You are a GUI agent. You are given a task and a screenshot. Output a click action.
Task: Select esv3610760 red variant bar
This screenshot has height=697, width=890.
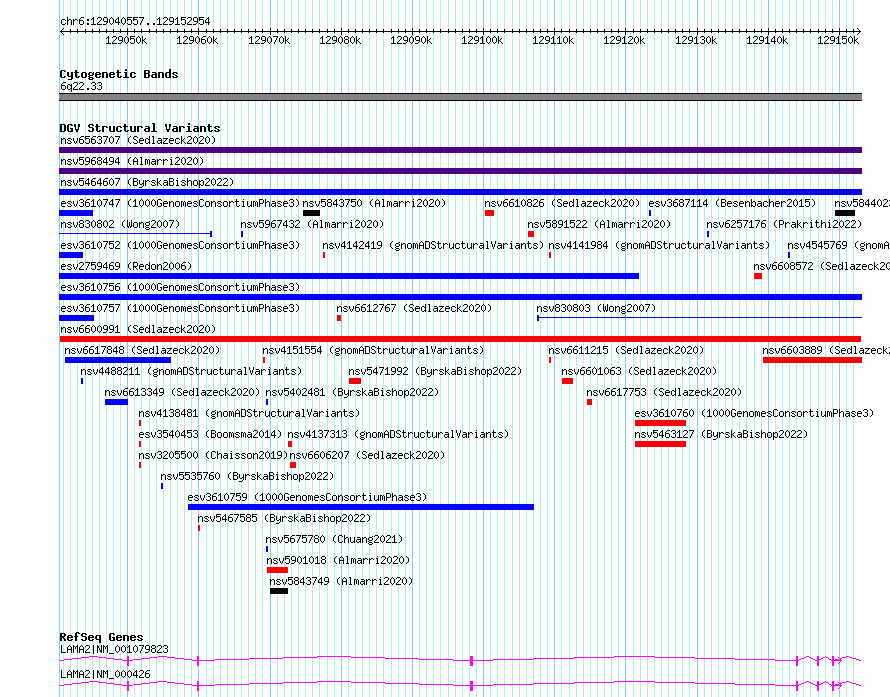tap(660, 423)
